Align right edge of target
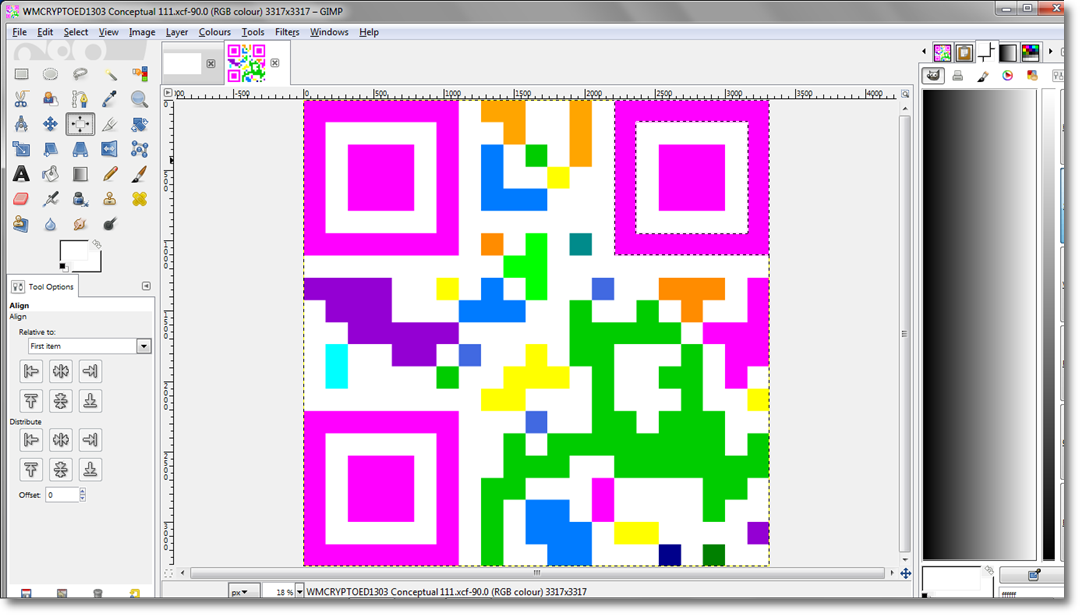The image size is (1080, 615). click(90, 371)
